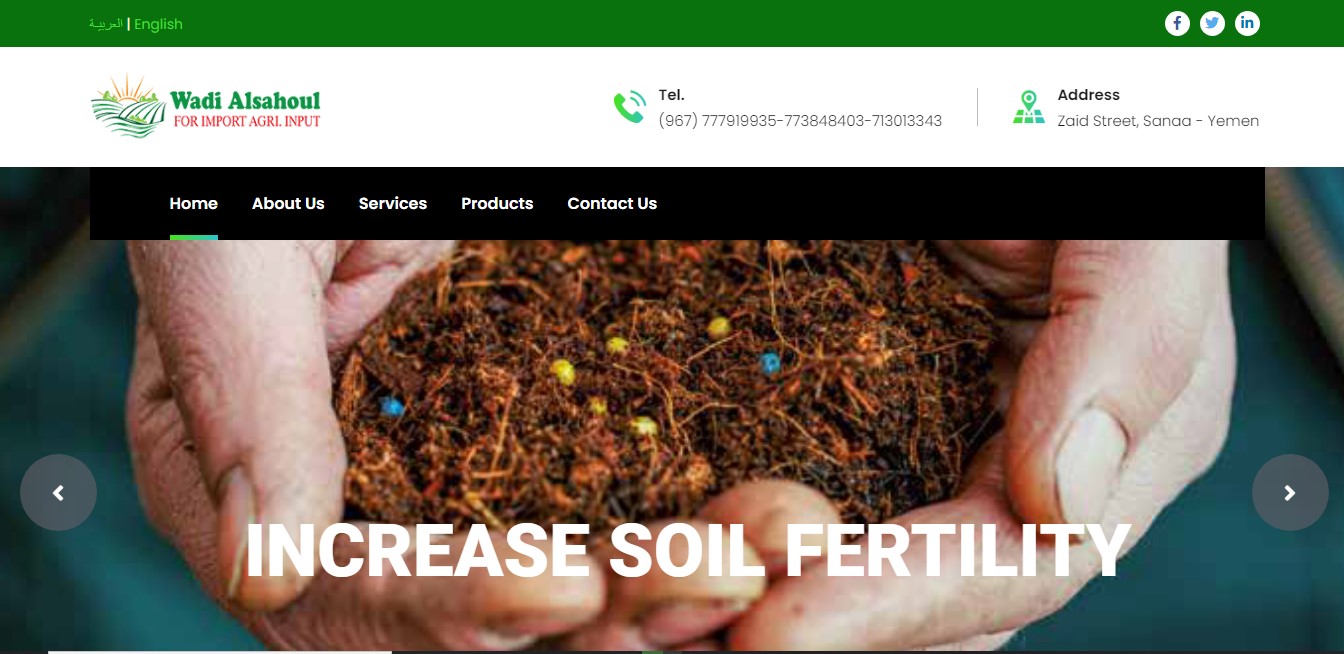Click the Zaid Street, Sanaa address text

pyautogui.click(x=1158, y=121)
